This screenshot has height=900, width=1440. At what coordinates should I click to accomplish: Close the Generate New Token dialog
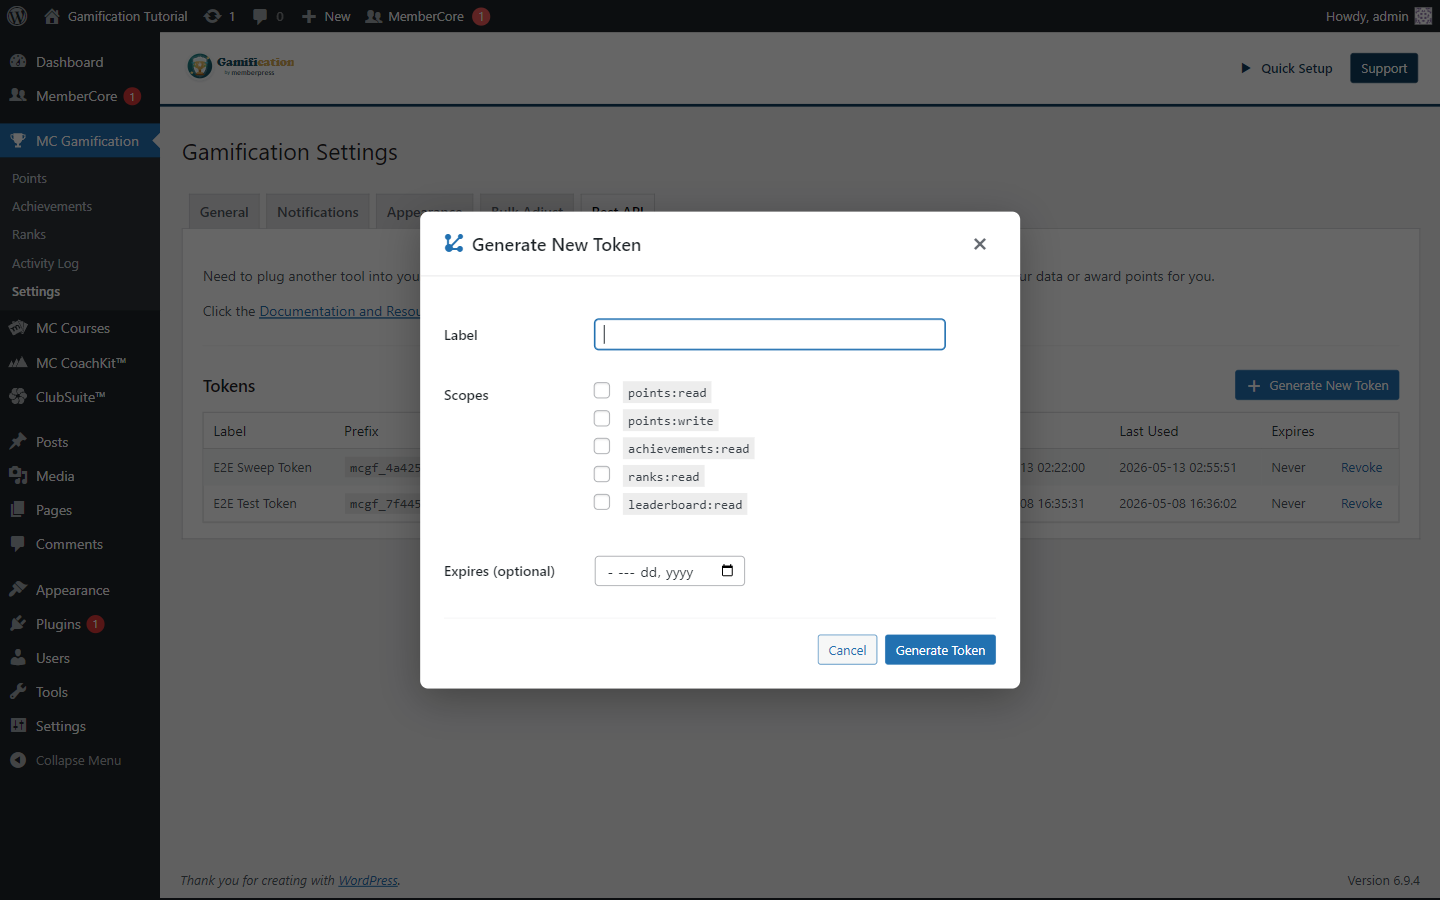point(980,244)
